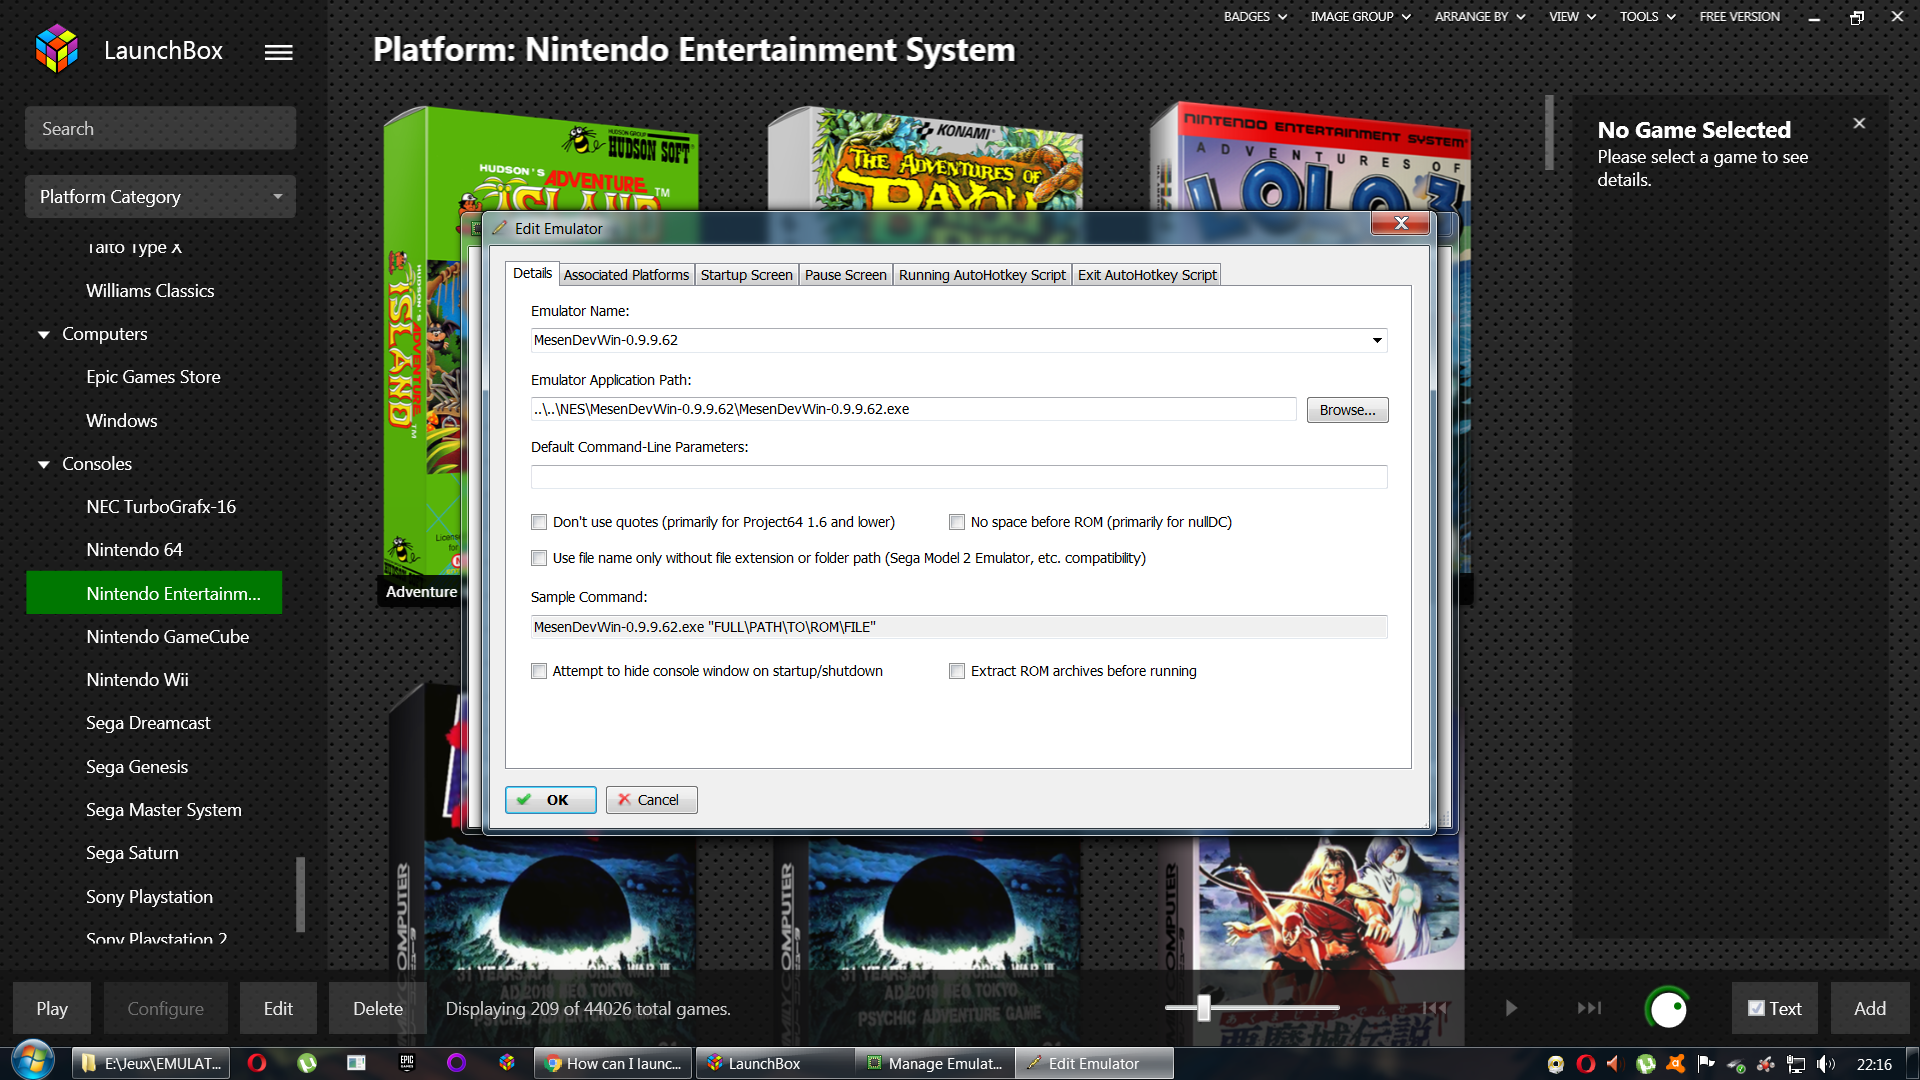Viewport: 1920px width, 1080px height.
Task: Open the BADGES dropdown menu
Action: [x=1255, y=16]
